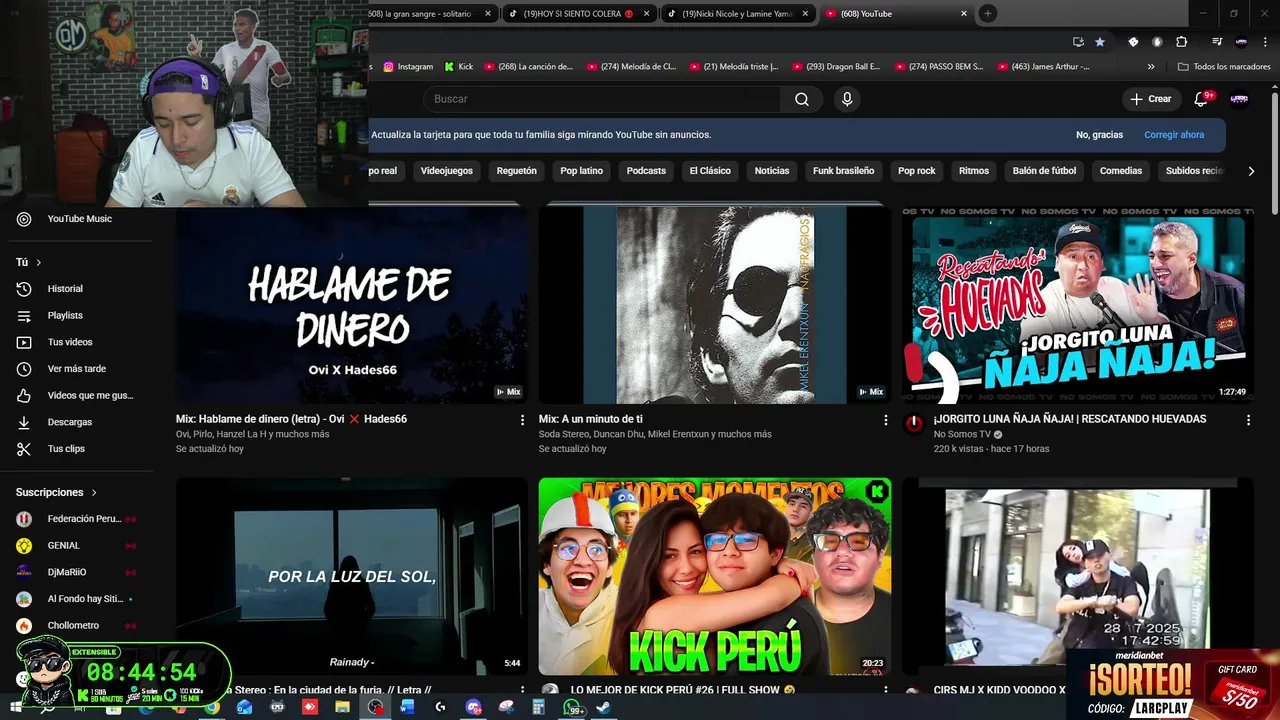
Task: Expand hidden bookmarks with the double chevron
Action: point(1151,67)
